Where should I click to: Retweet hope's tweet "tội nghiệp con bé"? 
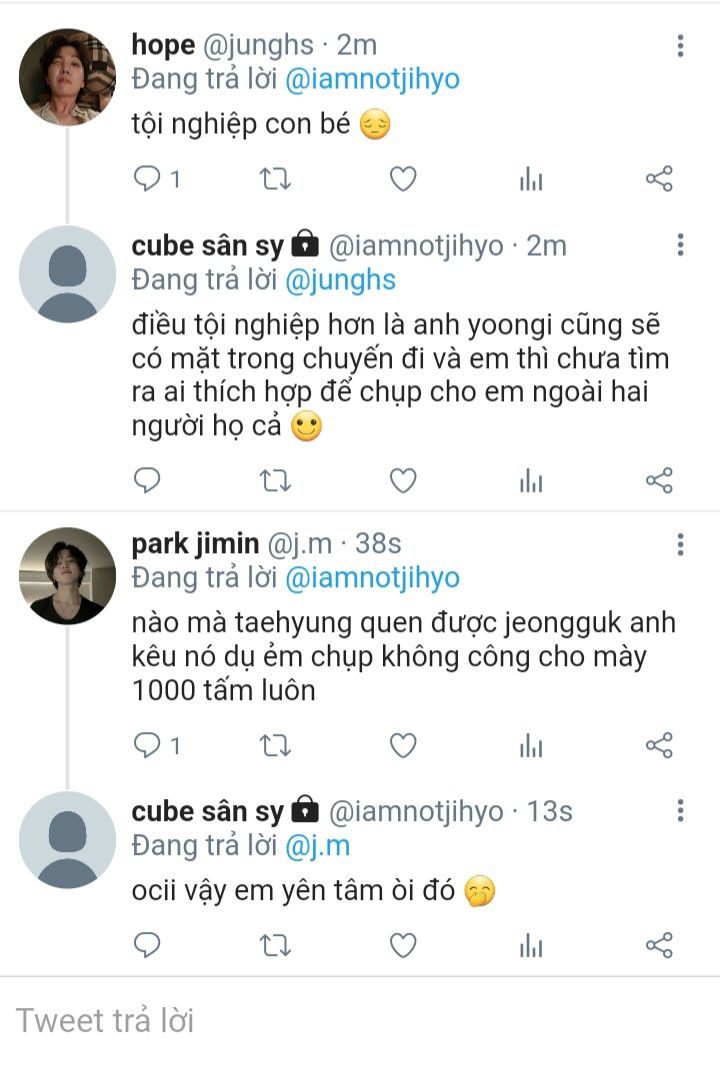[x=275, y=179]
